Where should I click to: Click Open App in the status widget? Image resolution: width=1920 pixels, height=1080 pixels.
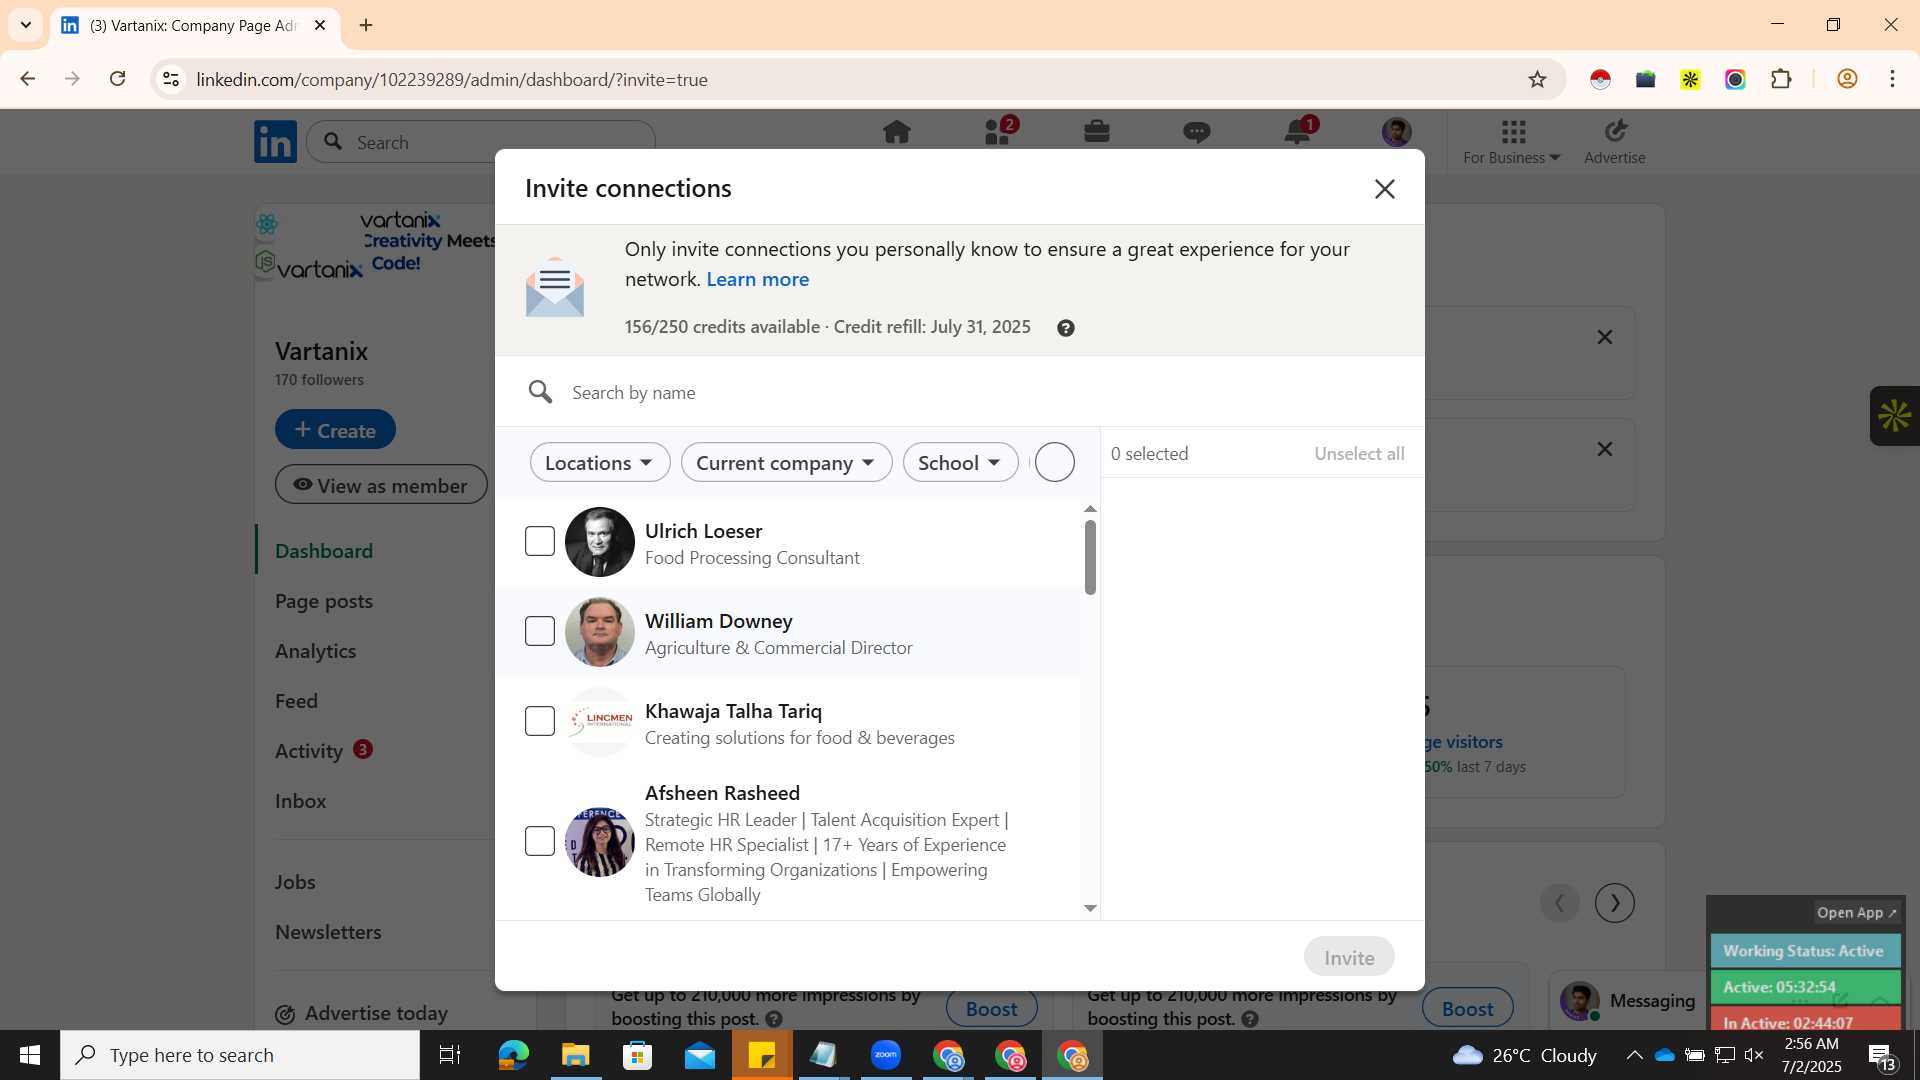[1856, 912]
